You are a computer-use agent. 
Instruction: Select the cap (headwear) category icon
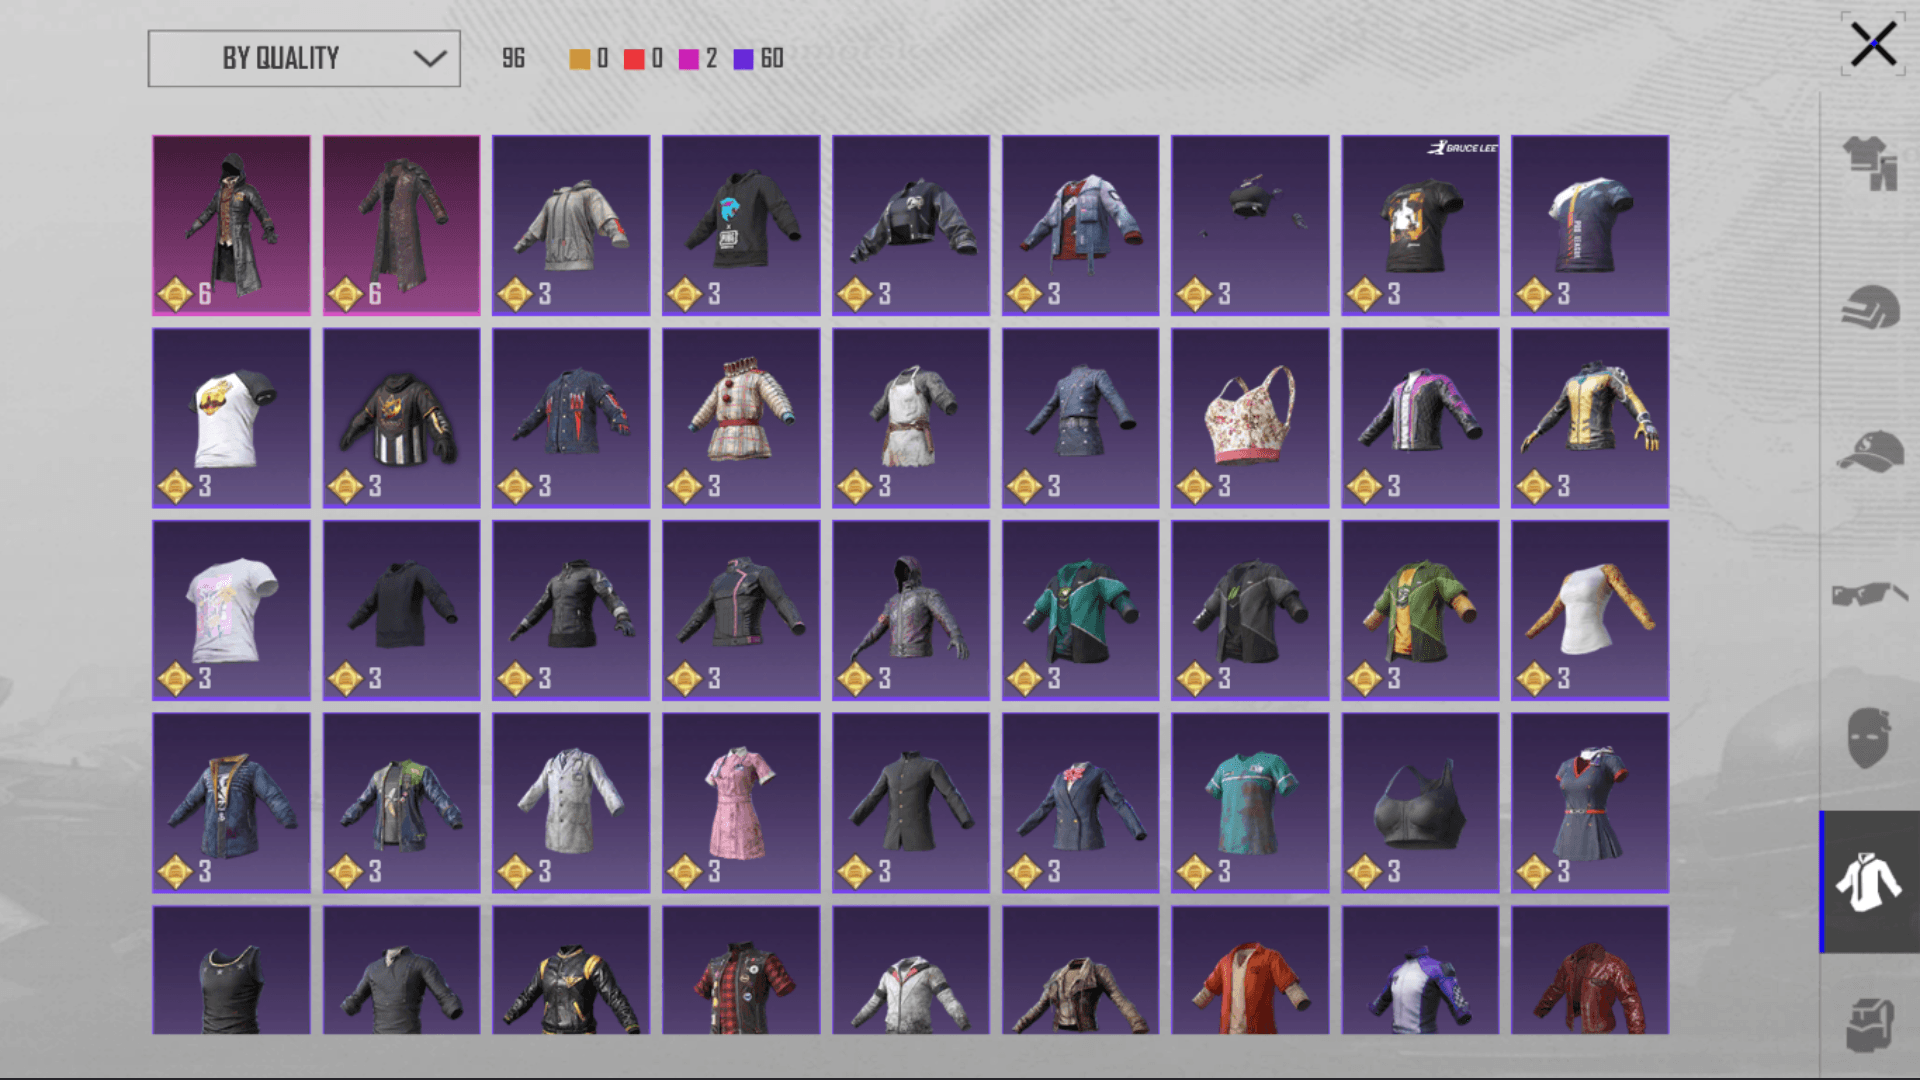pos(1870,452)
